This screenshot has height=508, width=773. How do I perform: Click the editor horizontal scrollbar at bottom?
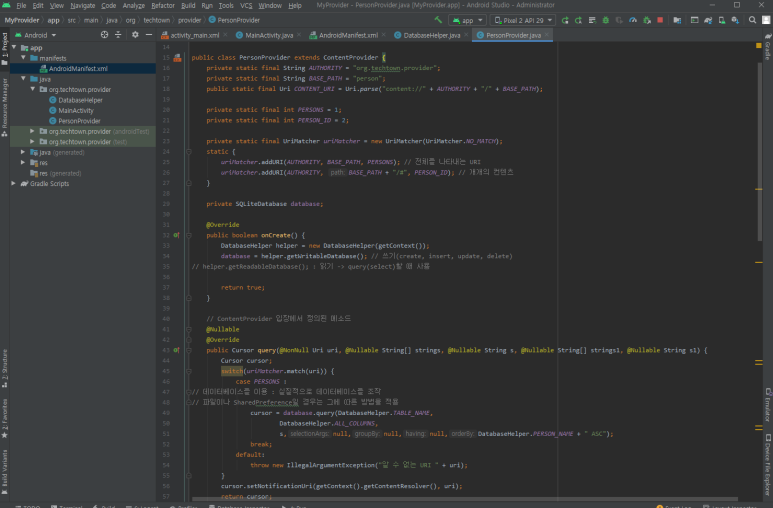464,499
